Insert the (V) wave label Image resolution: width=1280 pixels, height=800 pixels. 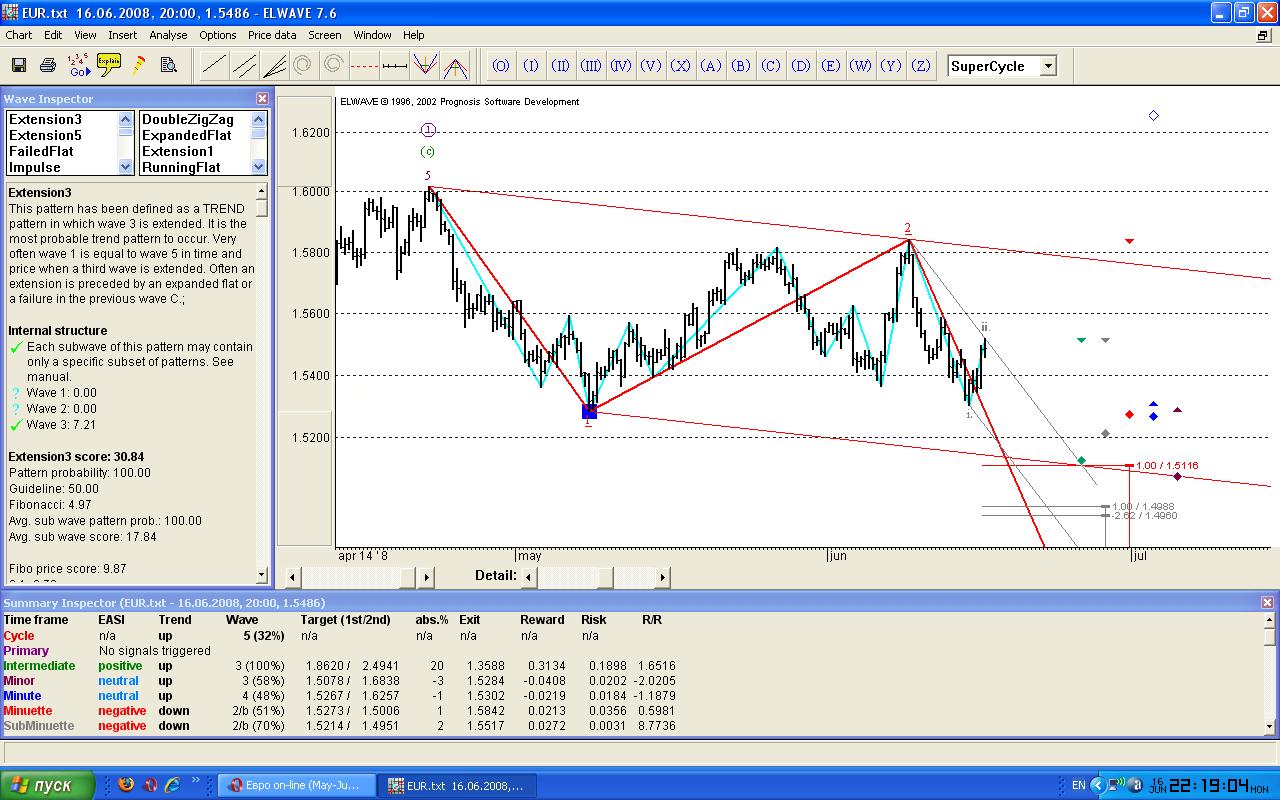(651, 67)
